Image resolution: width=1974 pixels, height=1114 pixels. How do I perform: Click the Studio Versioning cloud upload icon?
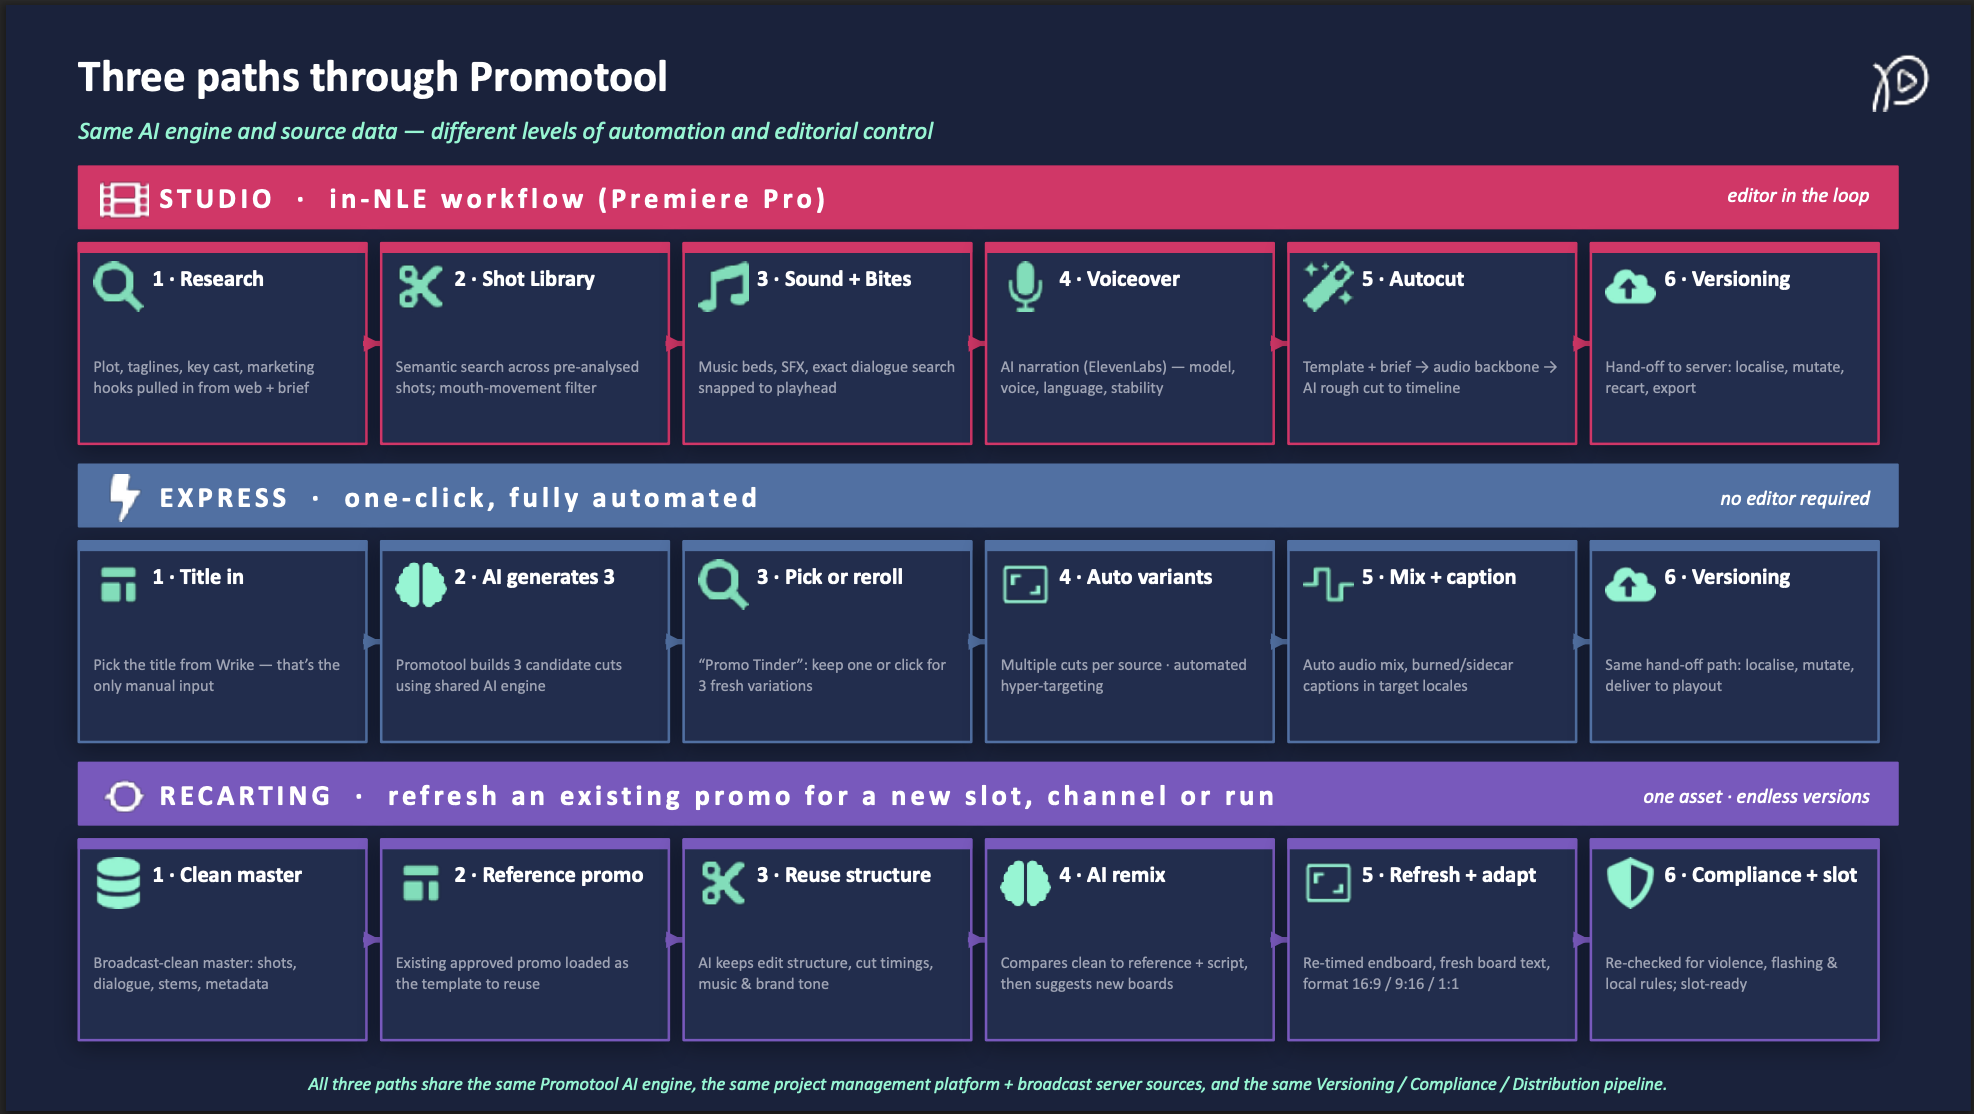(1630, 287)
